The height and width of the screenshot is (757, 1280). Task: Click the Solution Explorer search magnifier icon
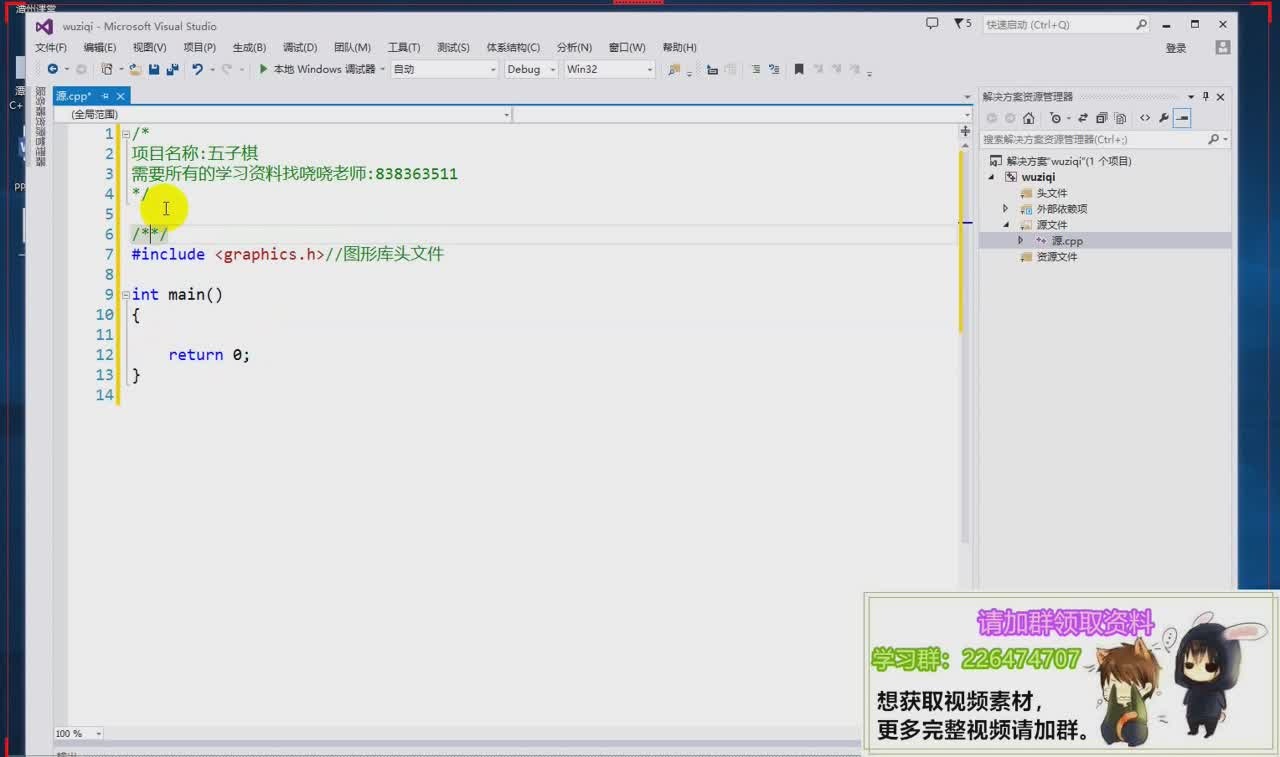click(x=1213, y=139)
